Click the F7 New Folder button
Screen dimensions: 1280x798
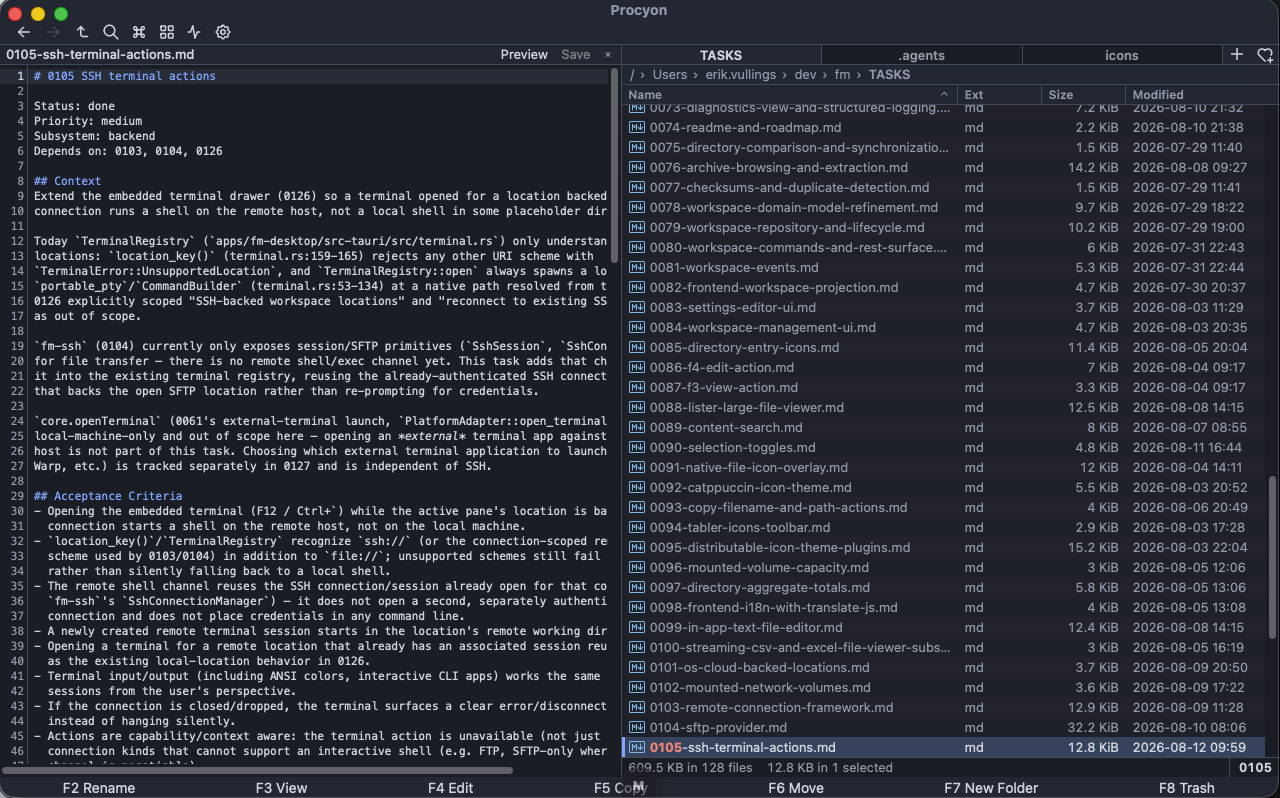pyautogui.click(x=991, y=788)
